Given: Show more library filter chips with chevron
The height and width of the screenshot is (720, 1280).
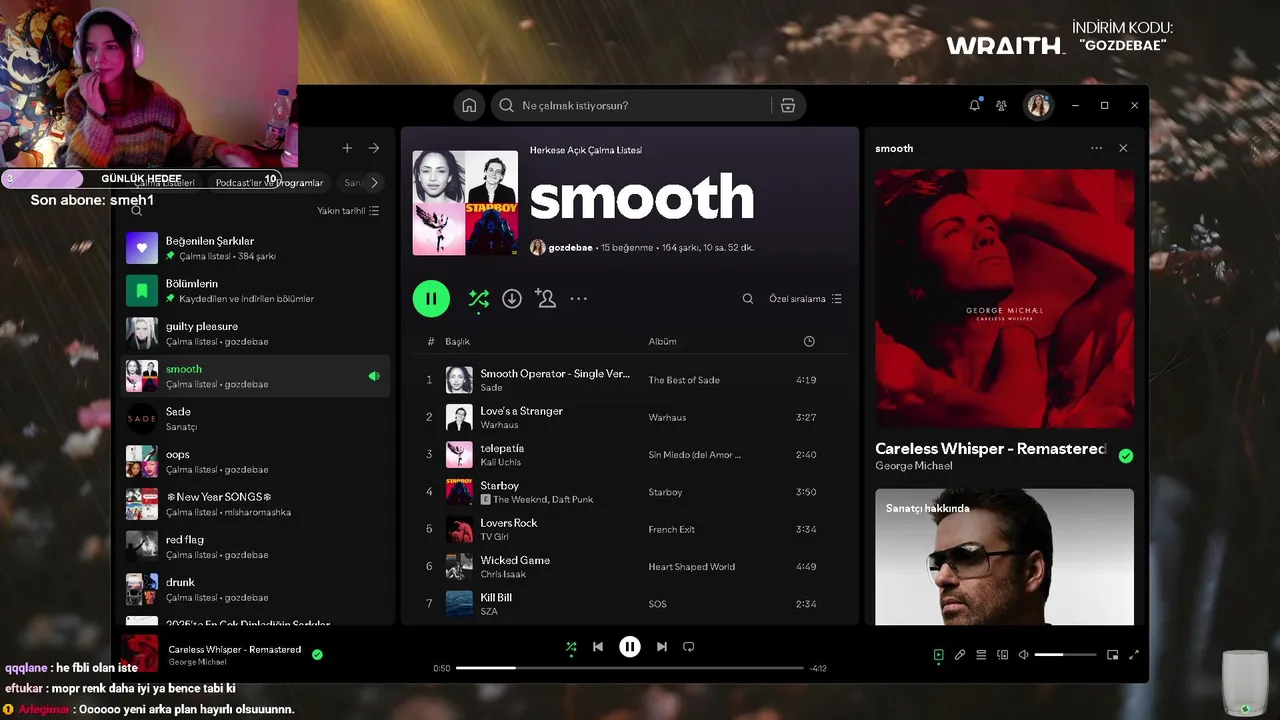Looking at the screenshot, I should click(374, 183).
